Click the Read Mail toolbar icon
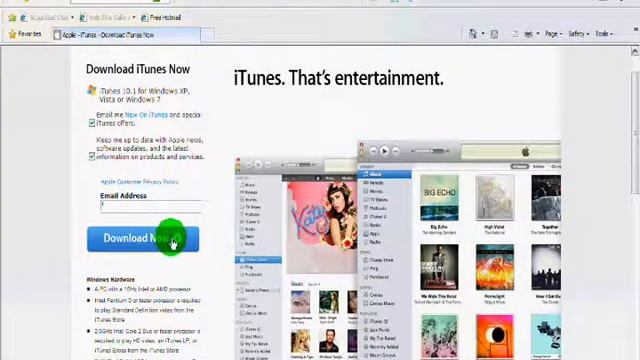 tap(515, 34)
